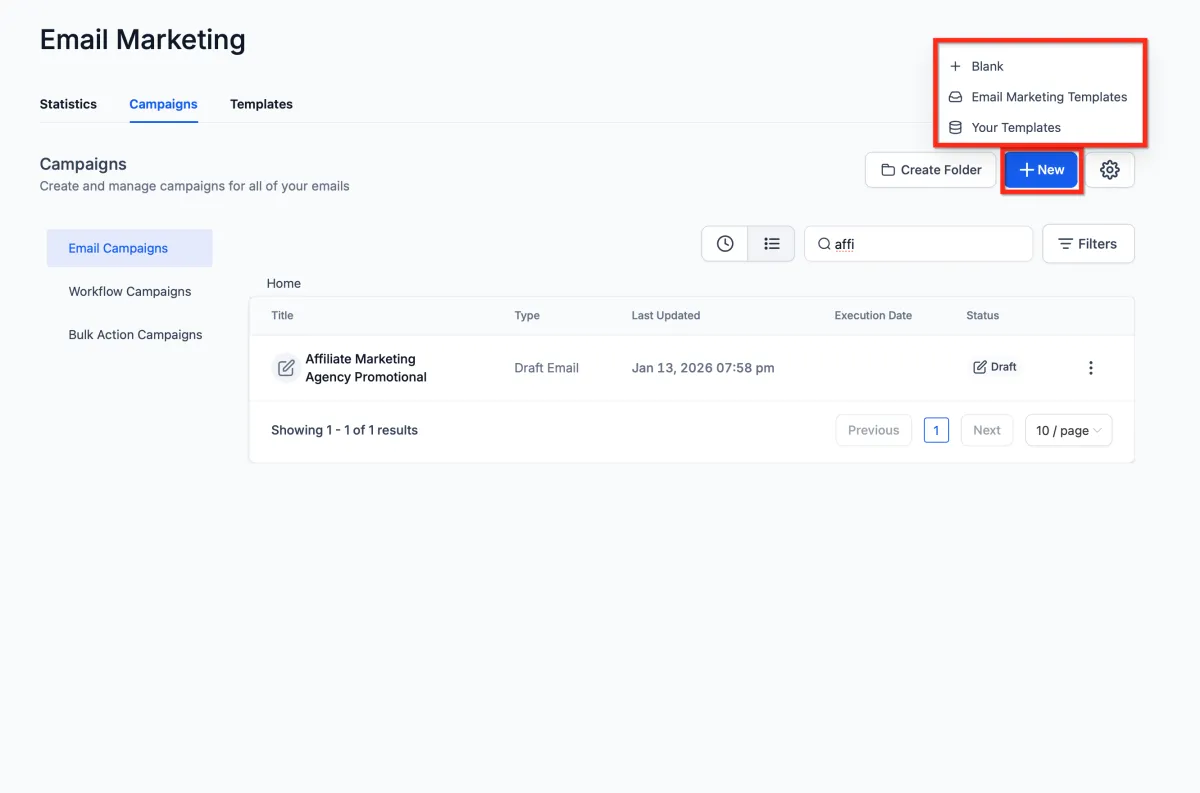The height and width of the screenshot is (793, 1200).
Task: Click the blue New button
Action: 1041,170
